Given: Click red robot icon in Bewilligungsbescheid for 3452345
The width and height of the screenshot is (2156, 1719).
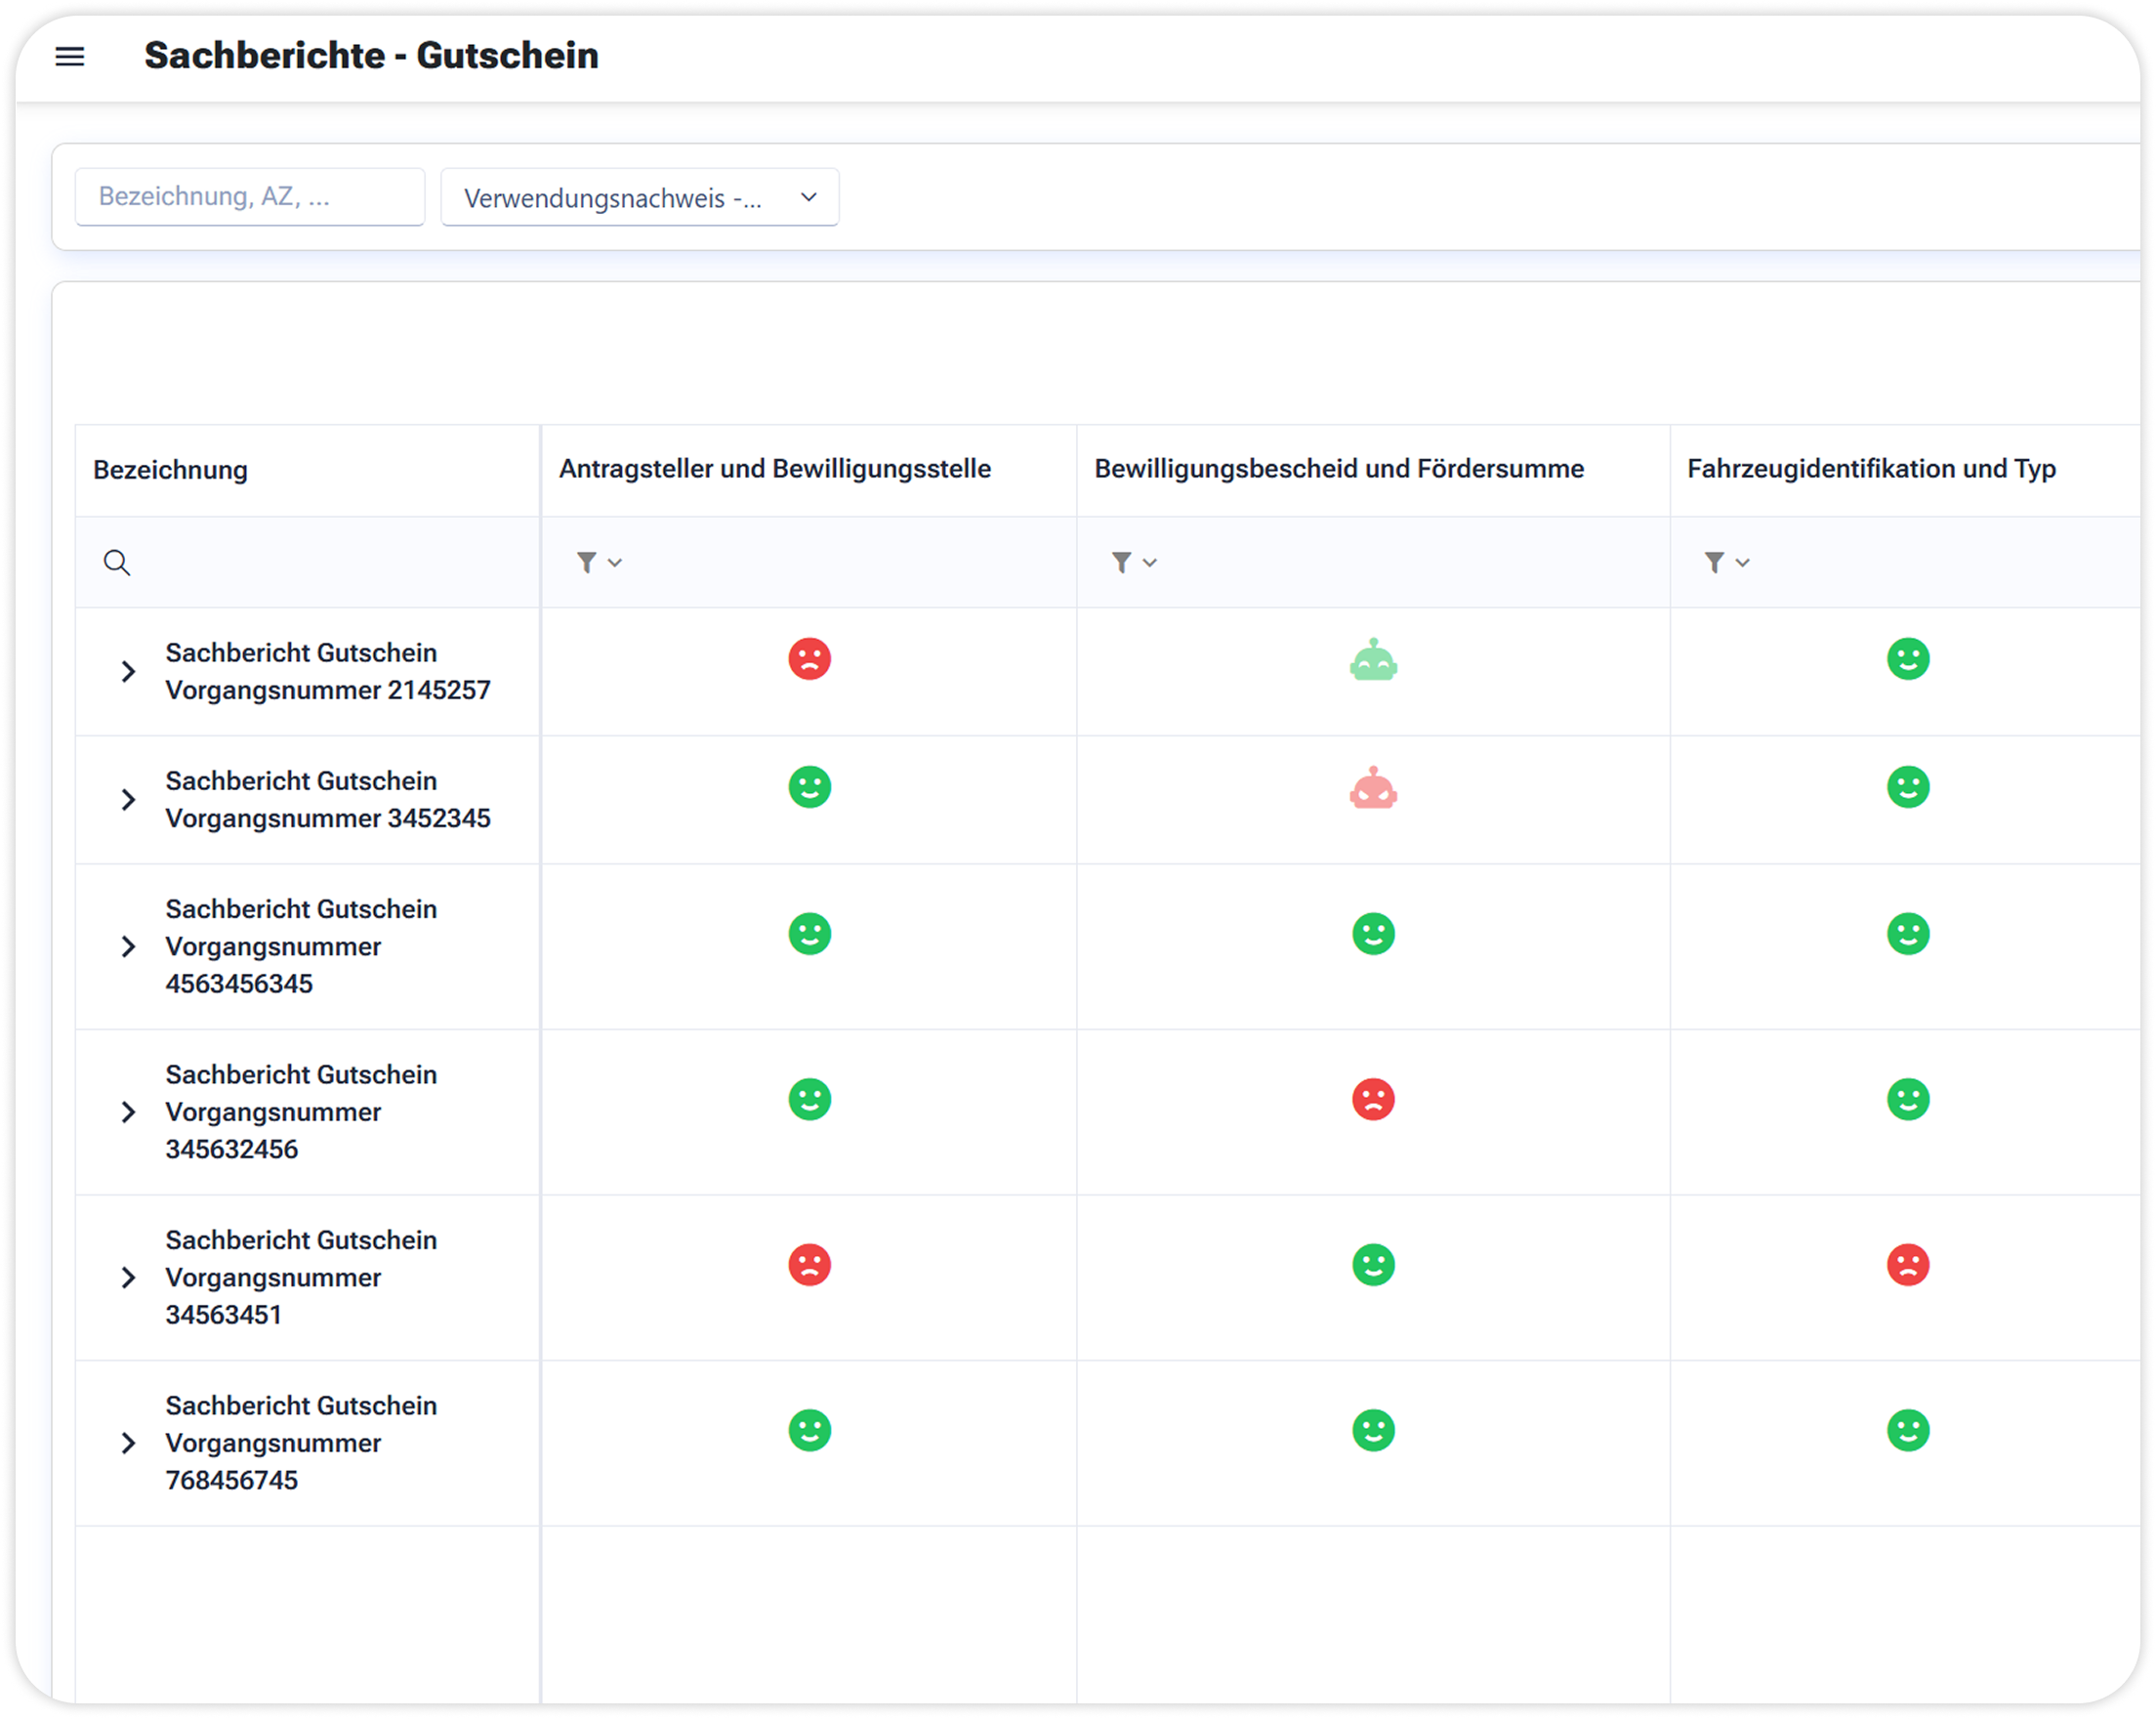Looking at the screenshot, I should 1373,788.
